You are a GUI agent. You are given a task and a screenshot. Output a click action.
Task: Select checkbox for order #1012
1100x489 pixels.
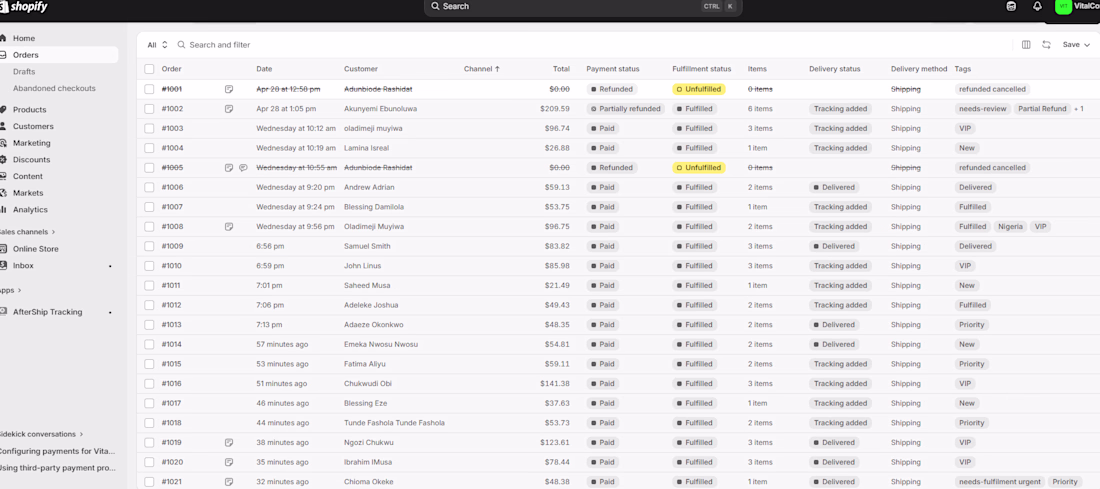pyautogui.click(x=149, y=305)
